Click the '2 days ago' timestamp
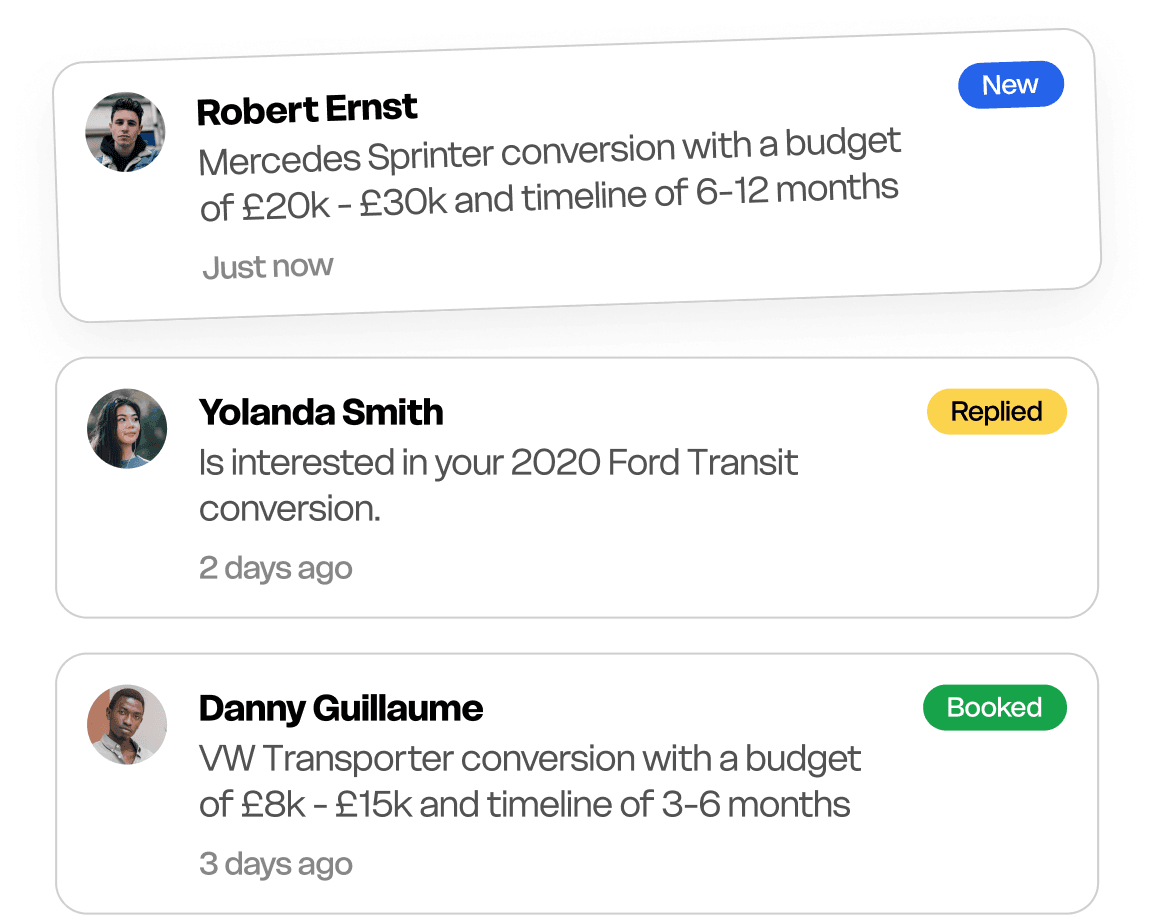The height and width of the screenshot is (915, 1155). [275, 568]
